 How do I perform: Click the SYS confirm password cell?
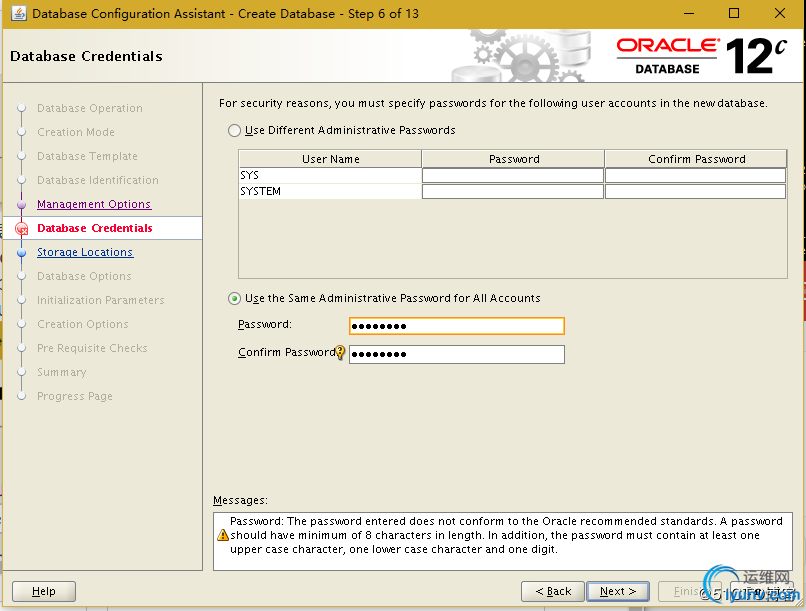(x=695, y=176)
